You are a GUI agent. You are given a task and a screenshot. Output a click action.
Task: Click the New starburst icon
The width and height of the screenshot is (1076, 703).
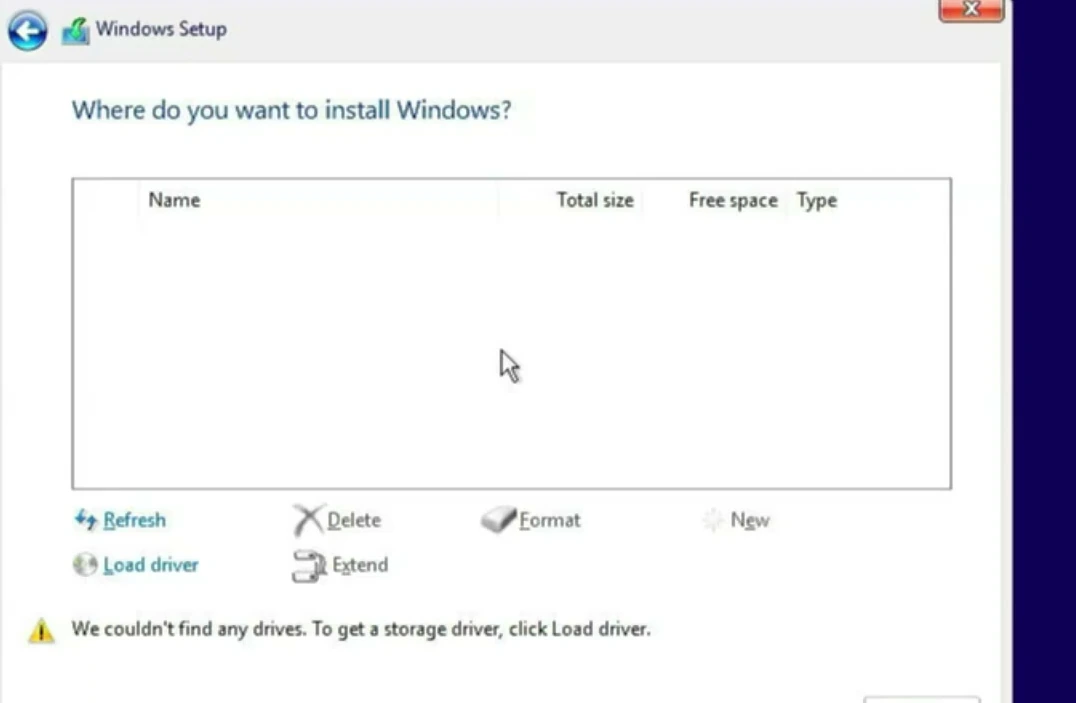coord(712,520)
